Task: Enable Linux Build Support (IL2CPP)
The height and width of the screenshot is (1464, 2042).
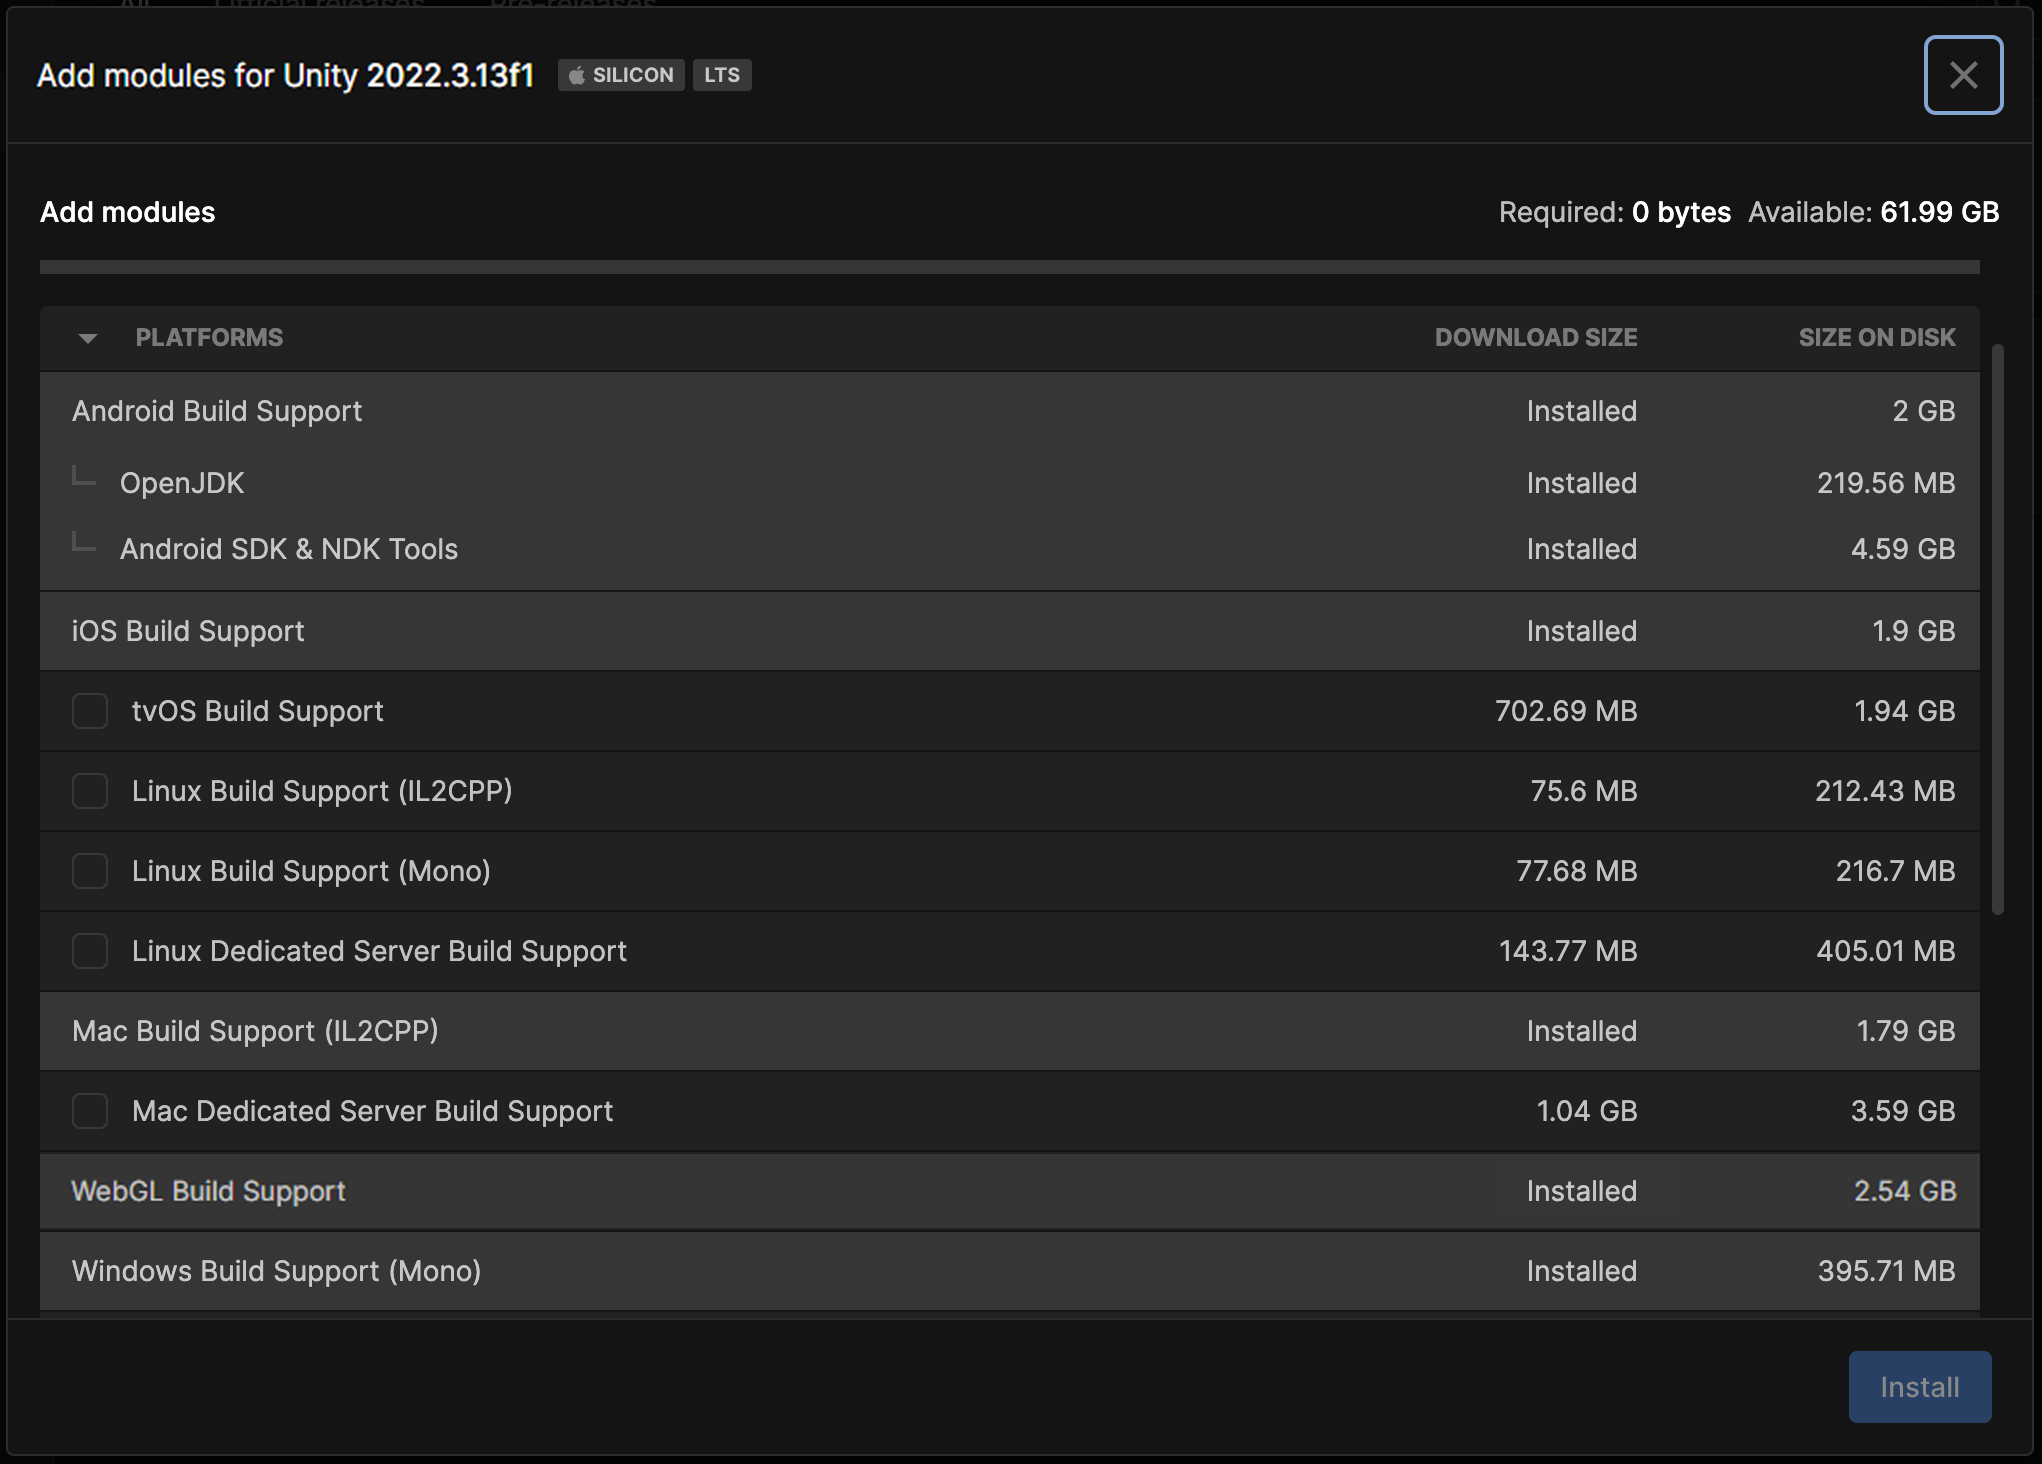Action: pos(90,791)
